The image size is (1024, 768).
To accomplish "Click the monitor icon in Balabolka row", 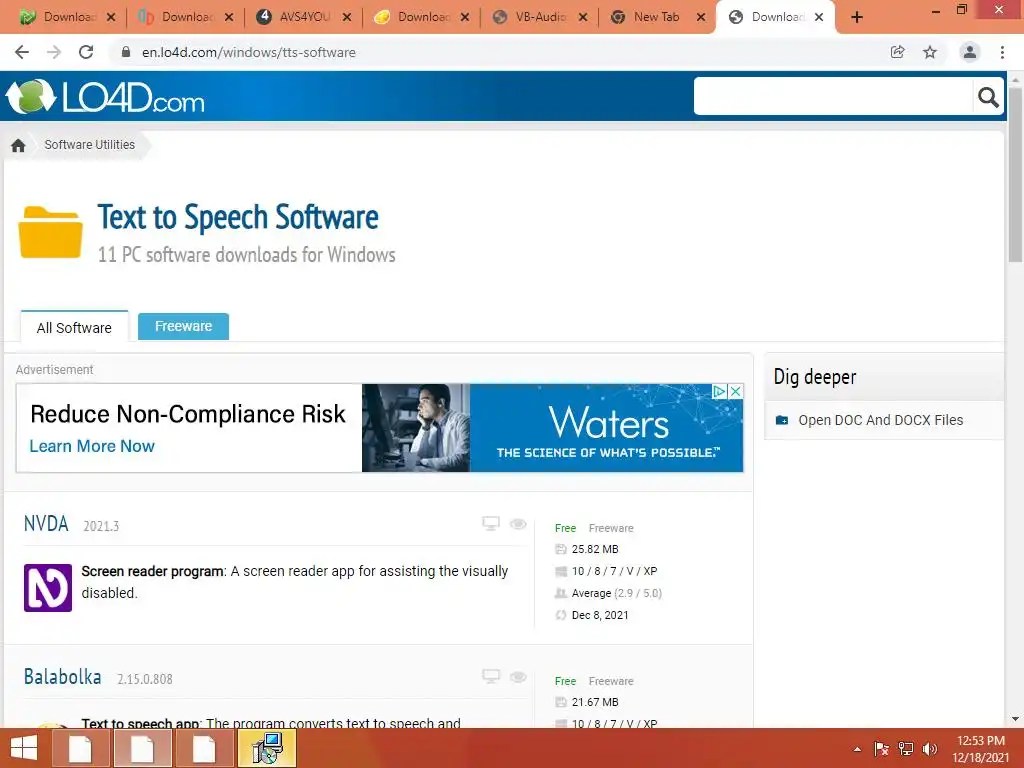I will [491, 676].
